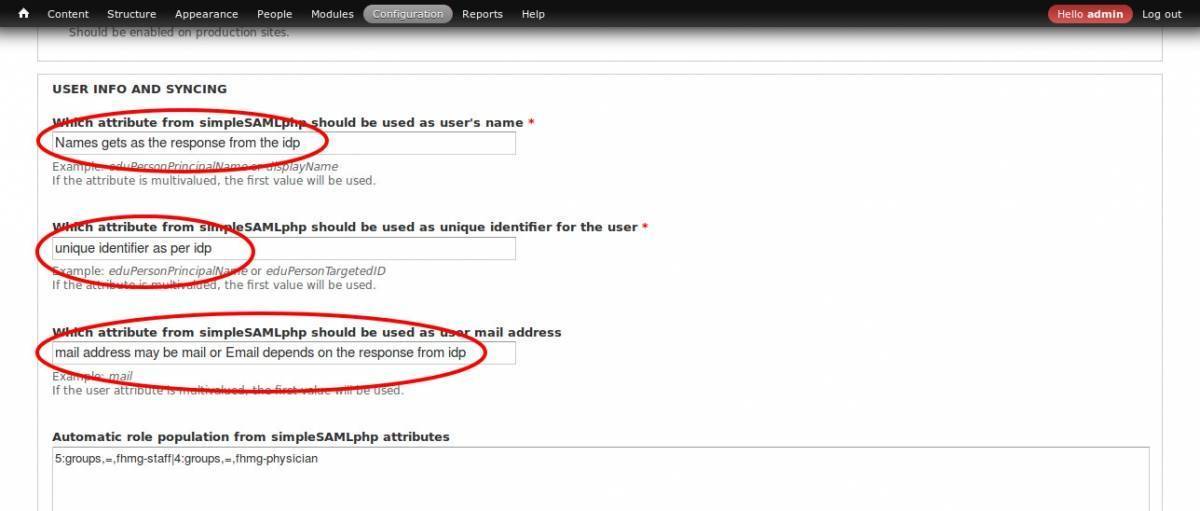
Task: Click the "used as user's name" label
Action: click(288, 122)
